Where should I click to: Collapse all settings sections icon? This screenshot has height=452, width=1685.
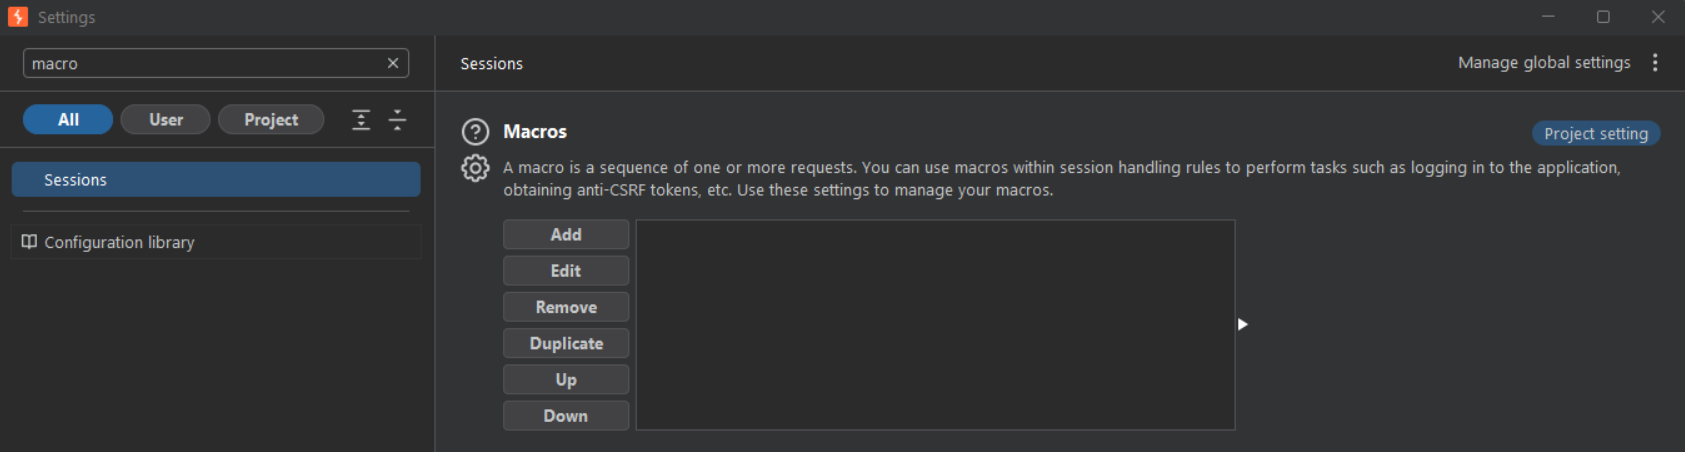pyautogui.click(x=397, y=120)
